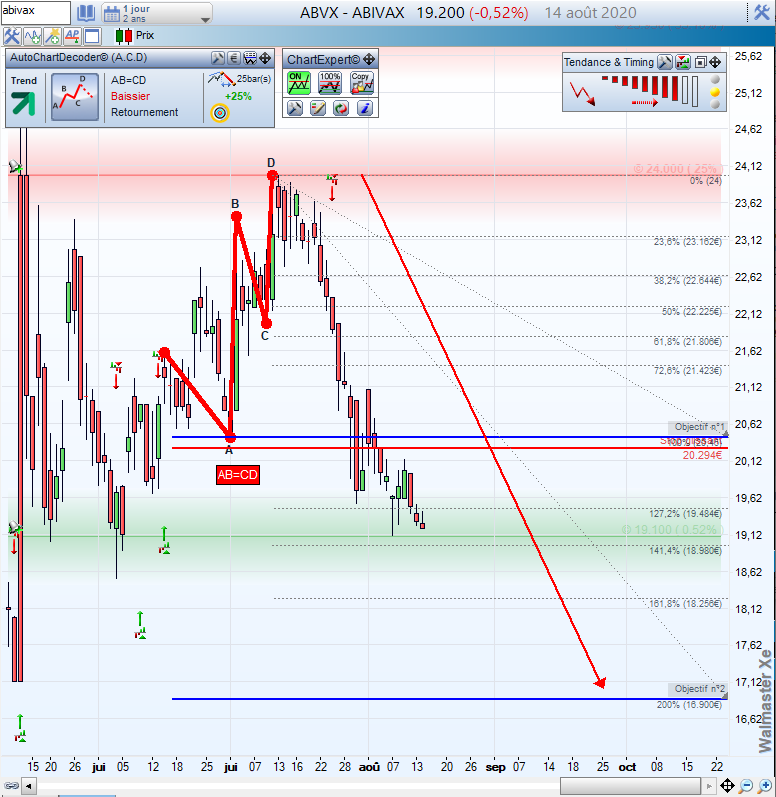The height and width of the screenshot is (797, 776).
Task: Click the green Trend arrow indicator
Action: (x=23, y=103)
